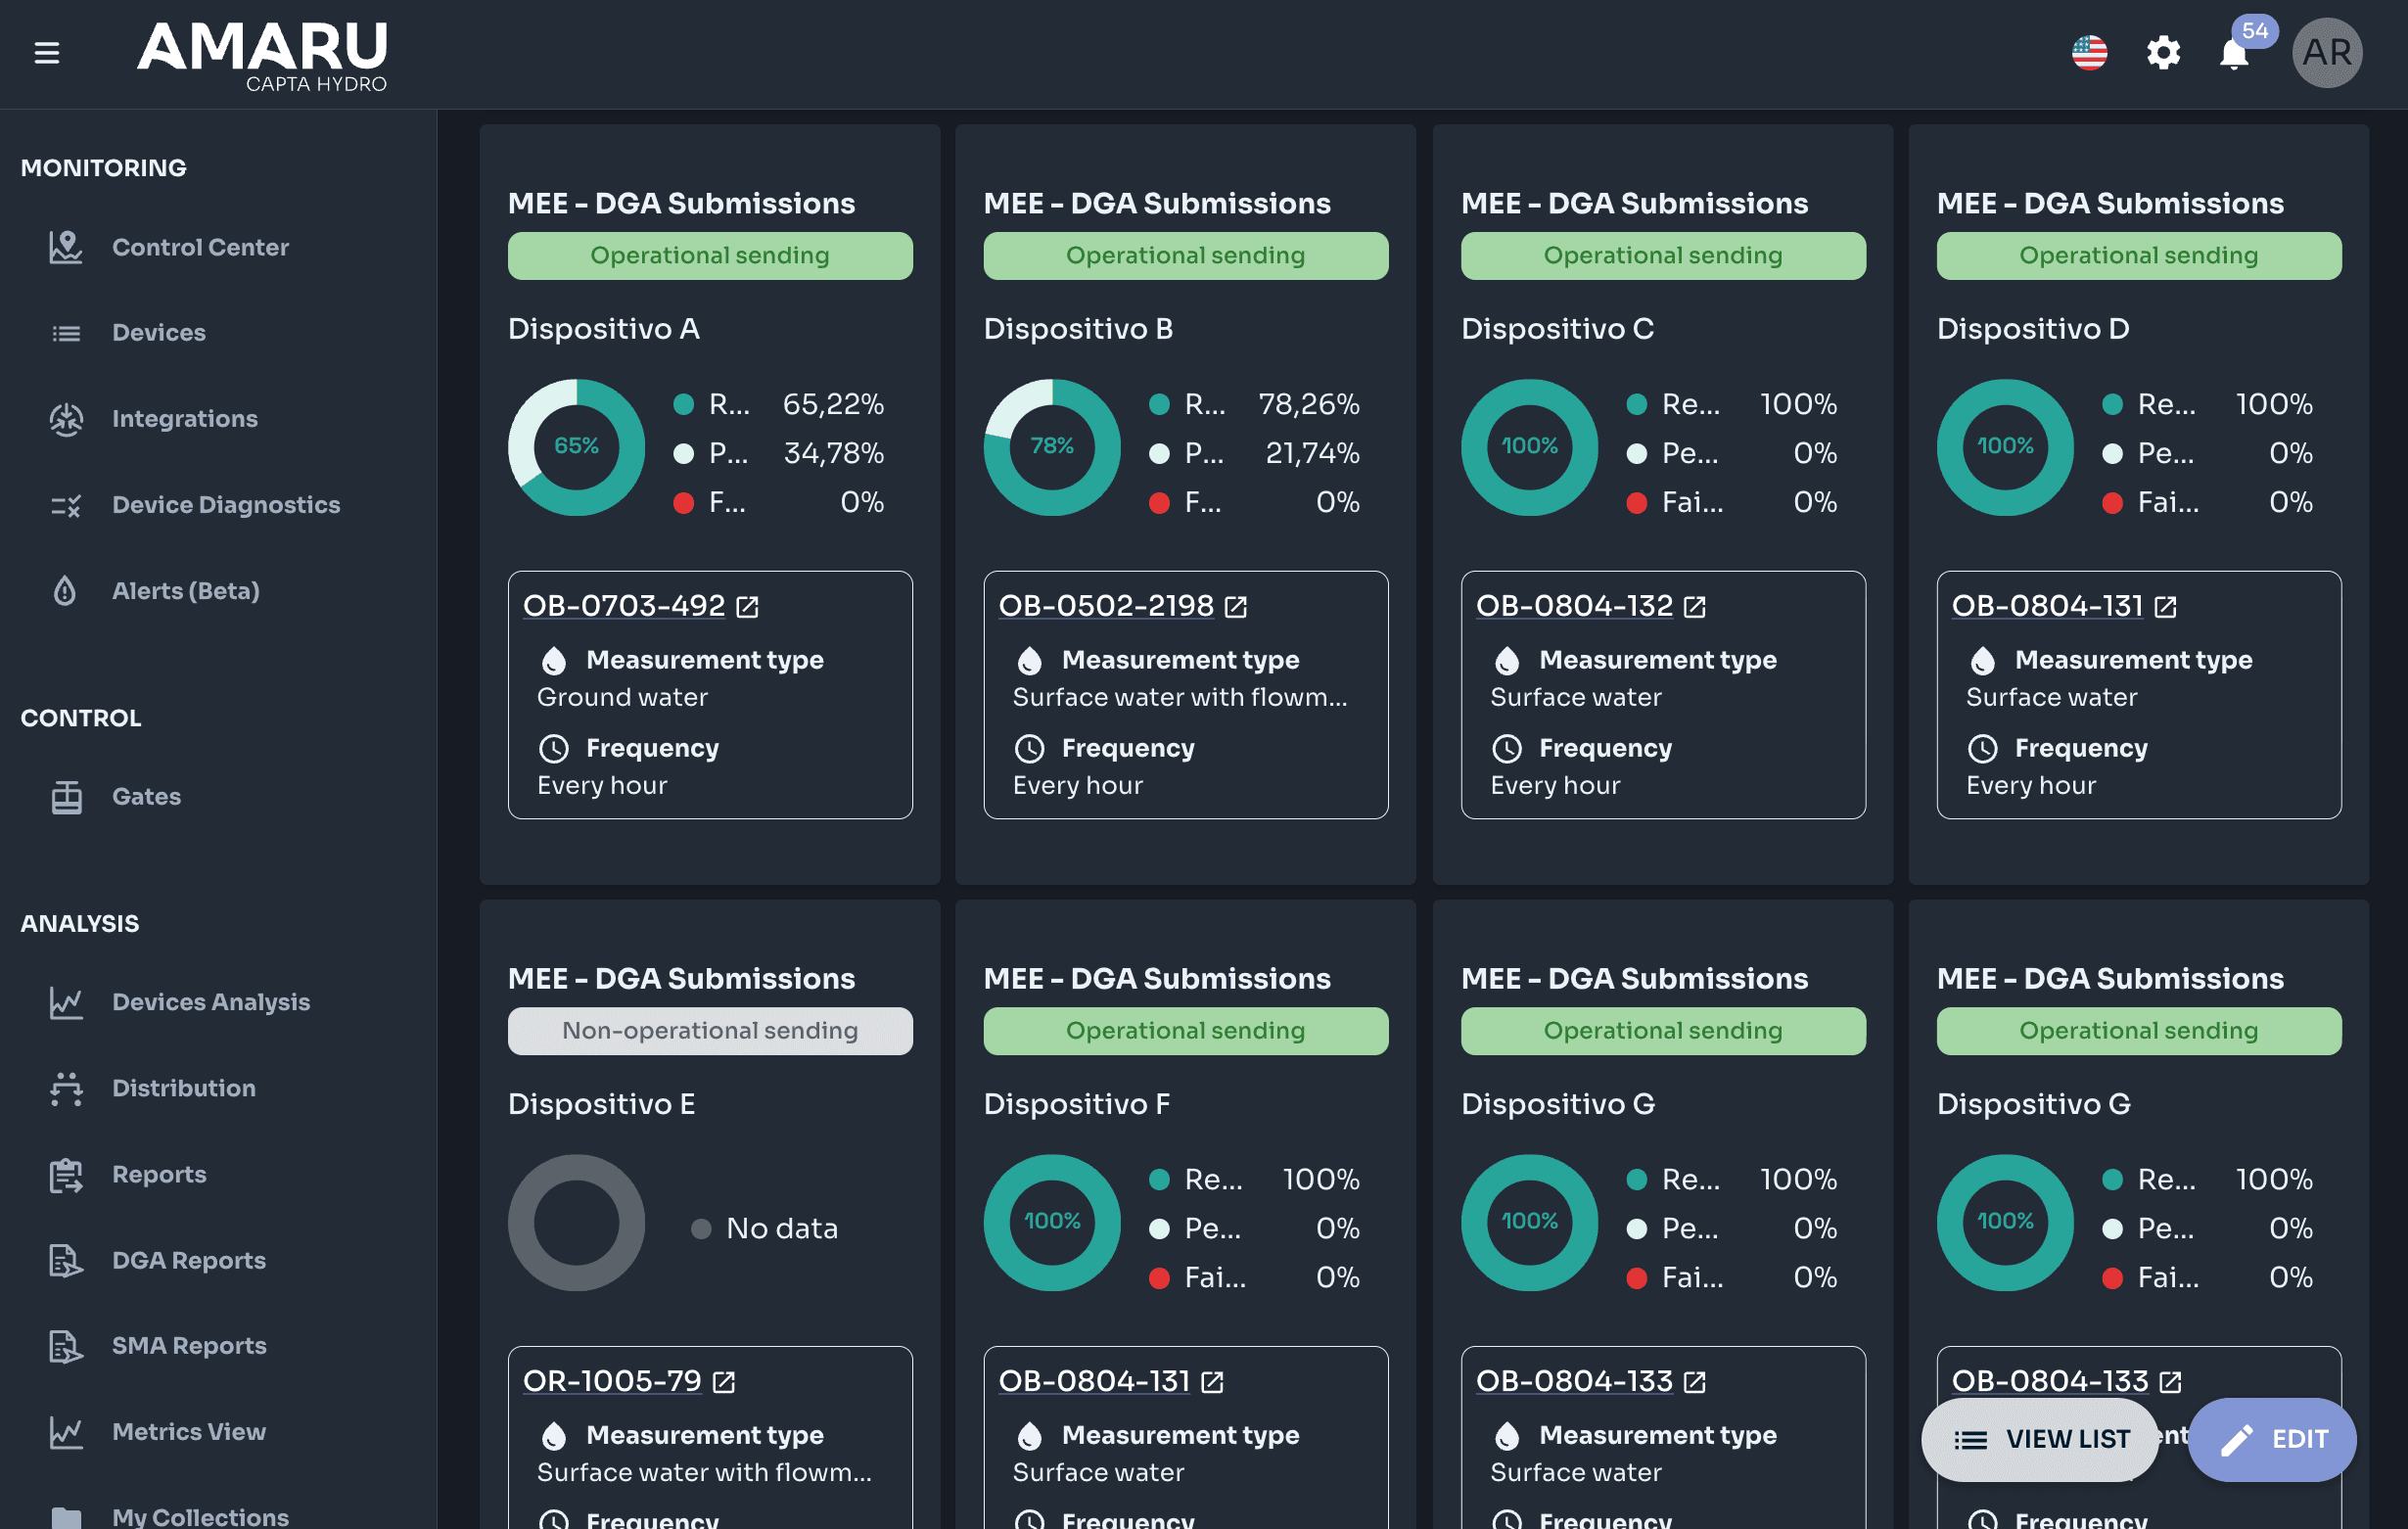Open notifications bell with 54 badge
2408x1529 pixels.
tap(2236, 50)
